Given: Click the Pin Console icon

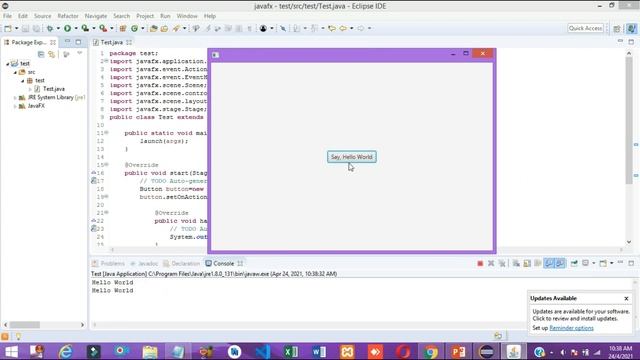Looking at the screenshot, I should pos(574,263).
